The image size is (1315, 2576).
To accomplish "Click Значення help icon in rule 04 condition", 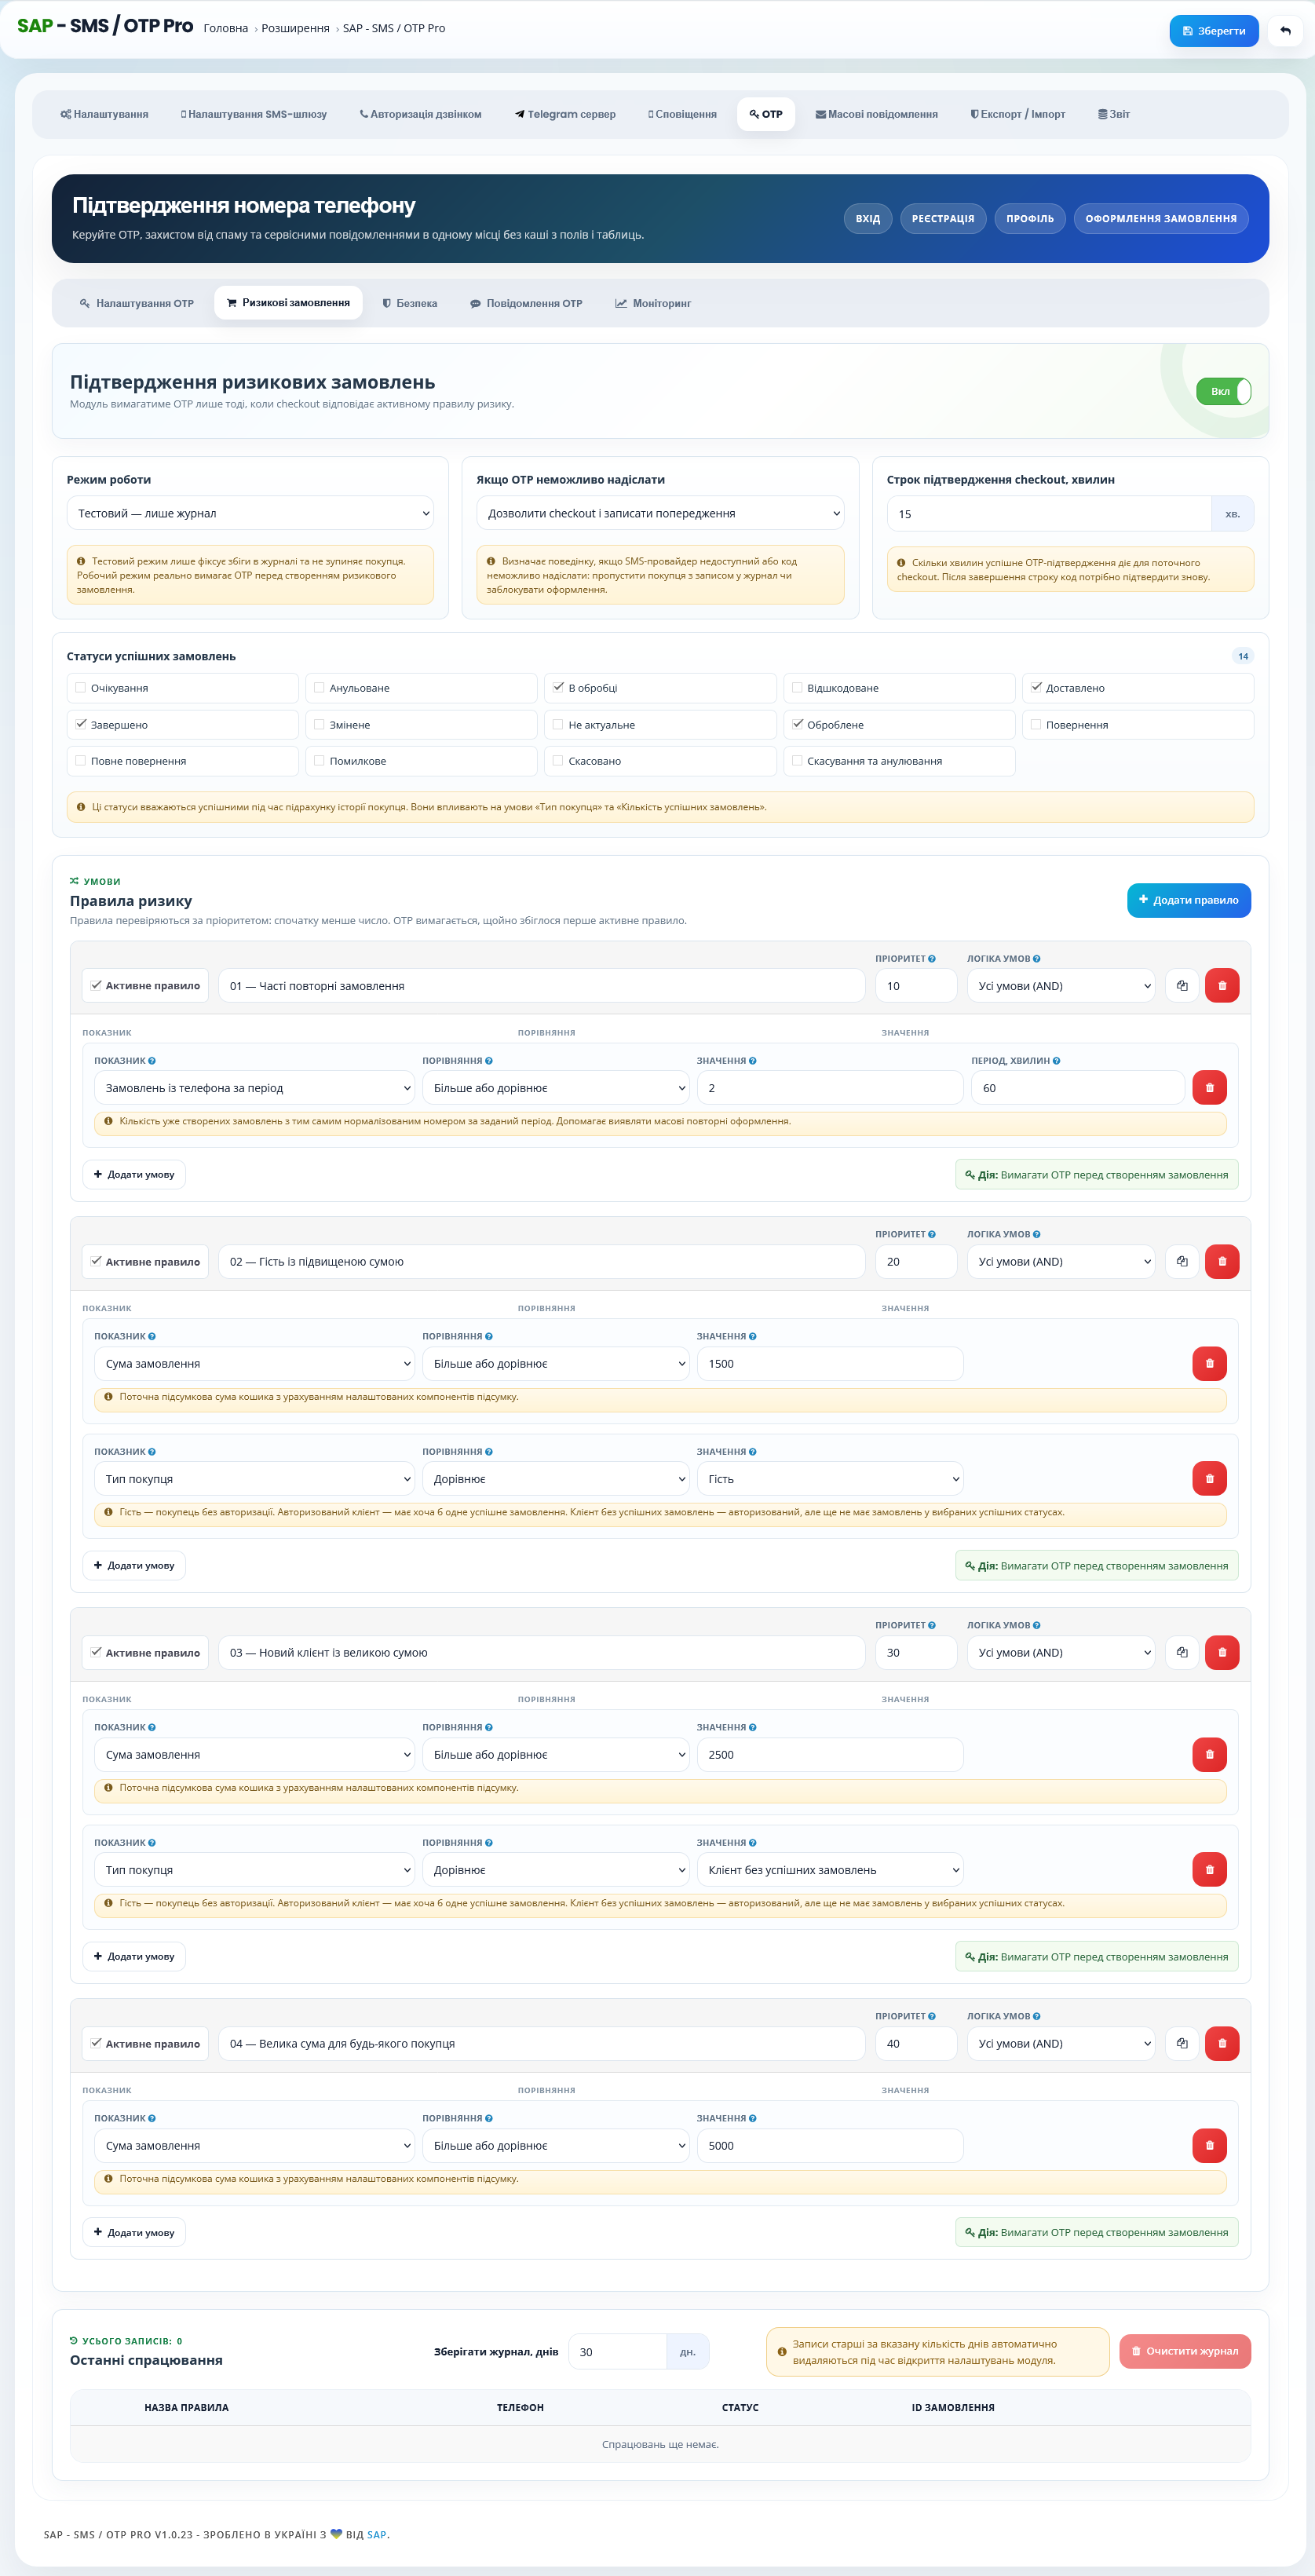I will 752,2118.
